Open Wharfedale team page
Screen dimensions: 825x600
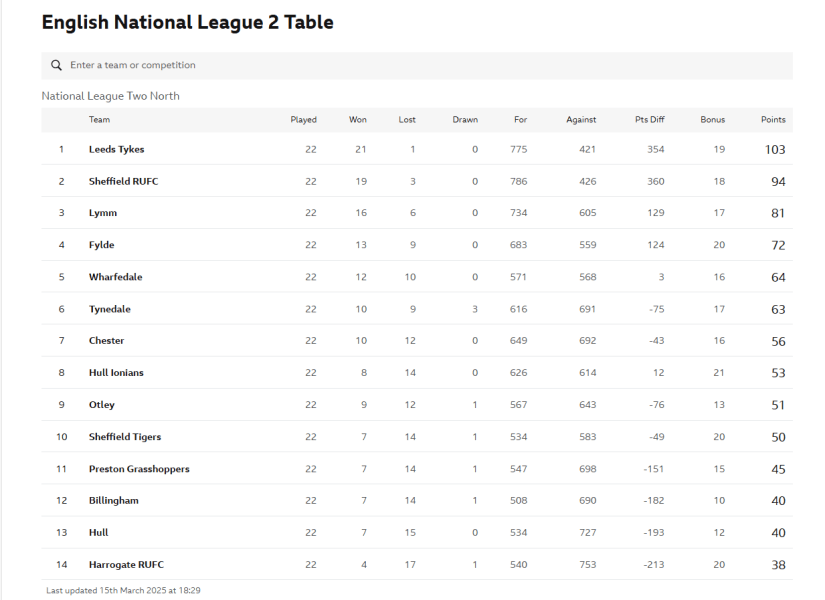point(115,277)
